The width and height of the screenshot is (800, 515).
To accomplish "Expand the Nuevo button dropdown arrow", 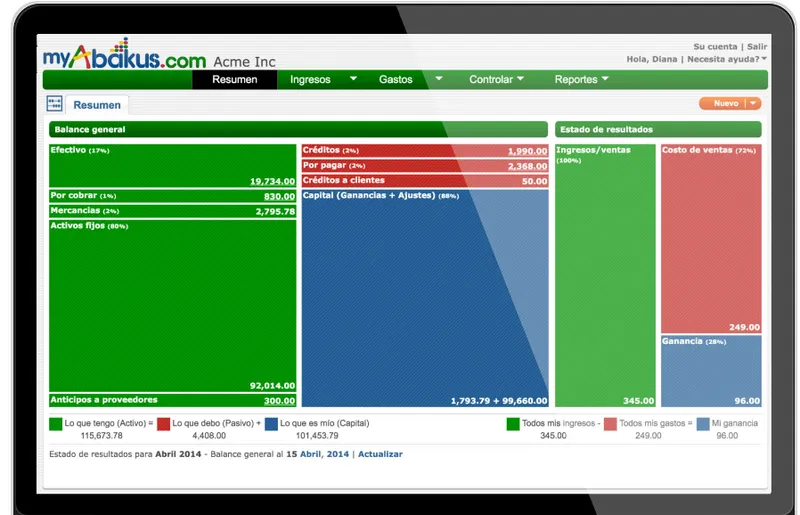I will pos(753,104).
